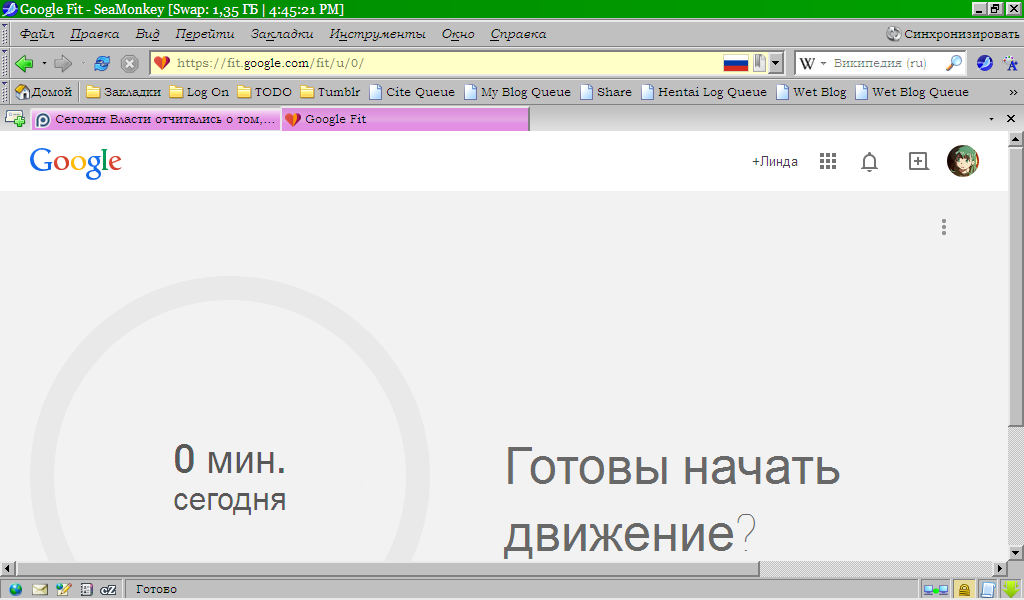Viewport: 1024px width, 600px height.
Task: Open the Инструменты menu
Action: [x=377, y=34]
